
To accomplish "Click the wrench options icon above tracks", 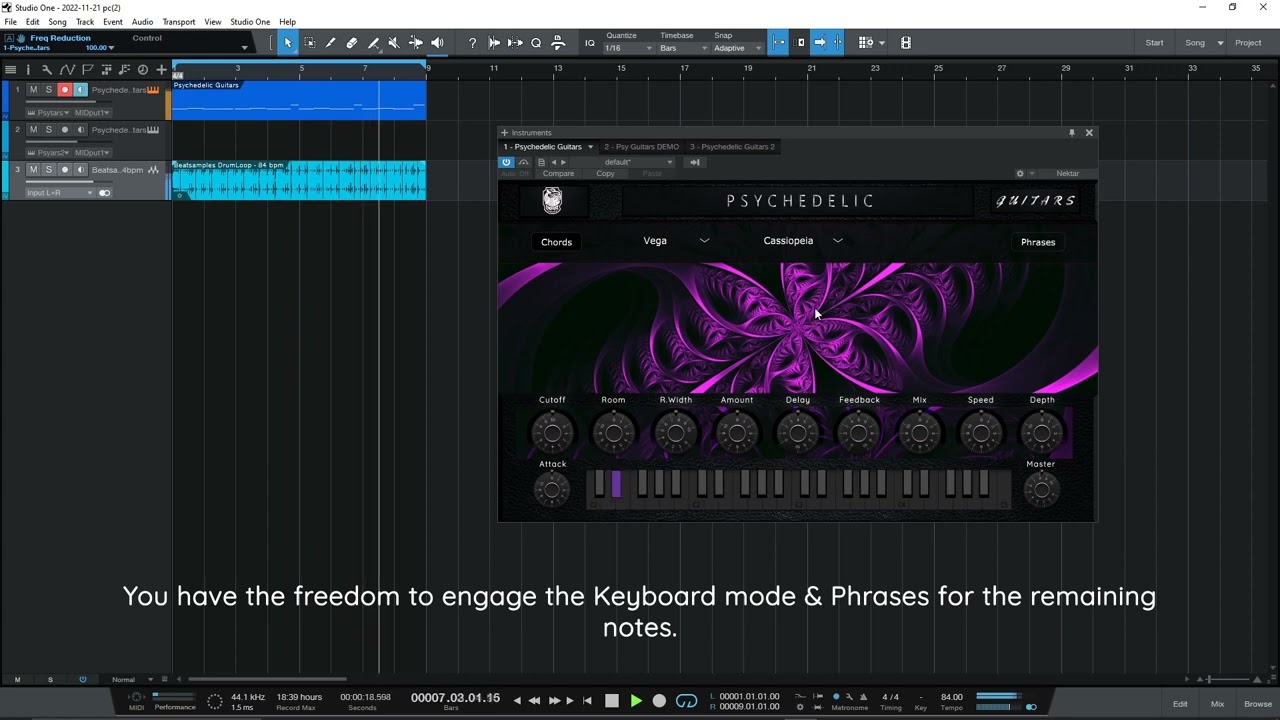I will (47, 70).
